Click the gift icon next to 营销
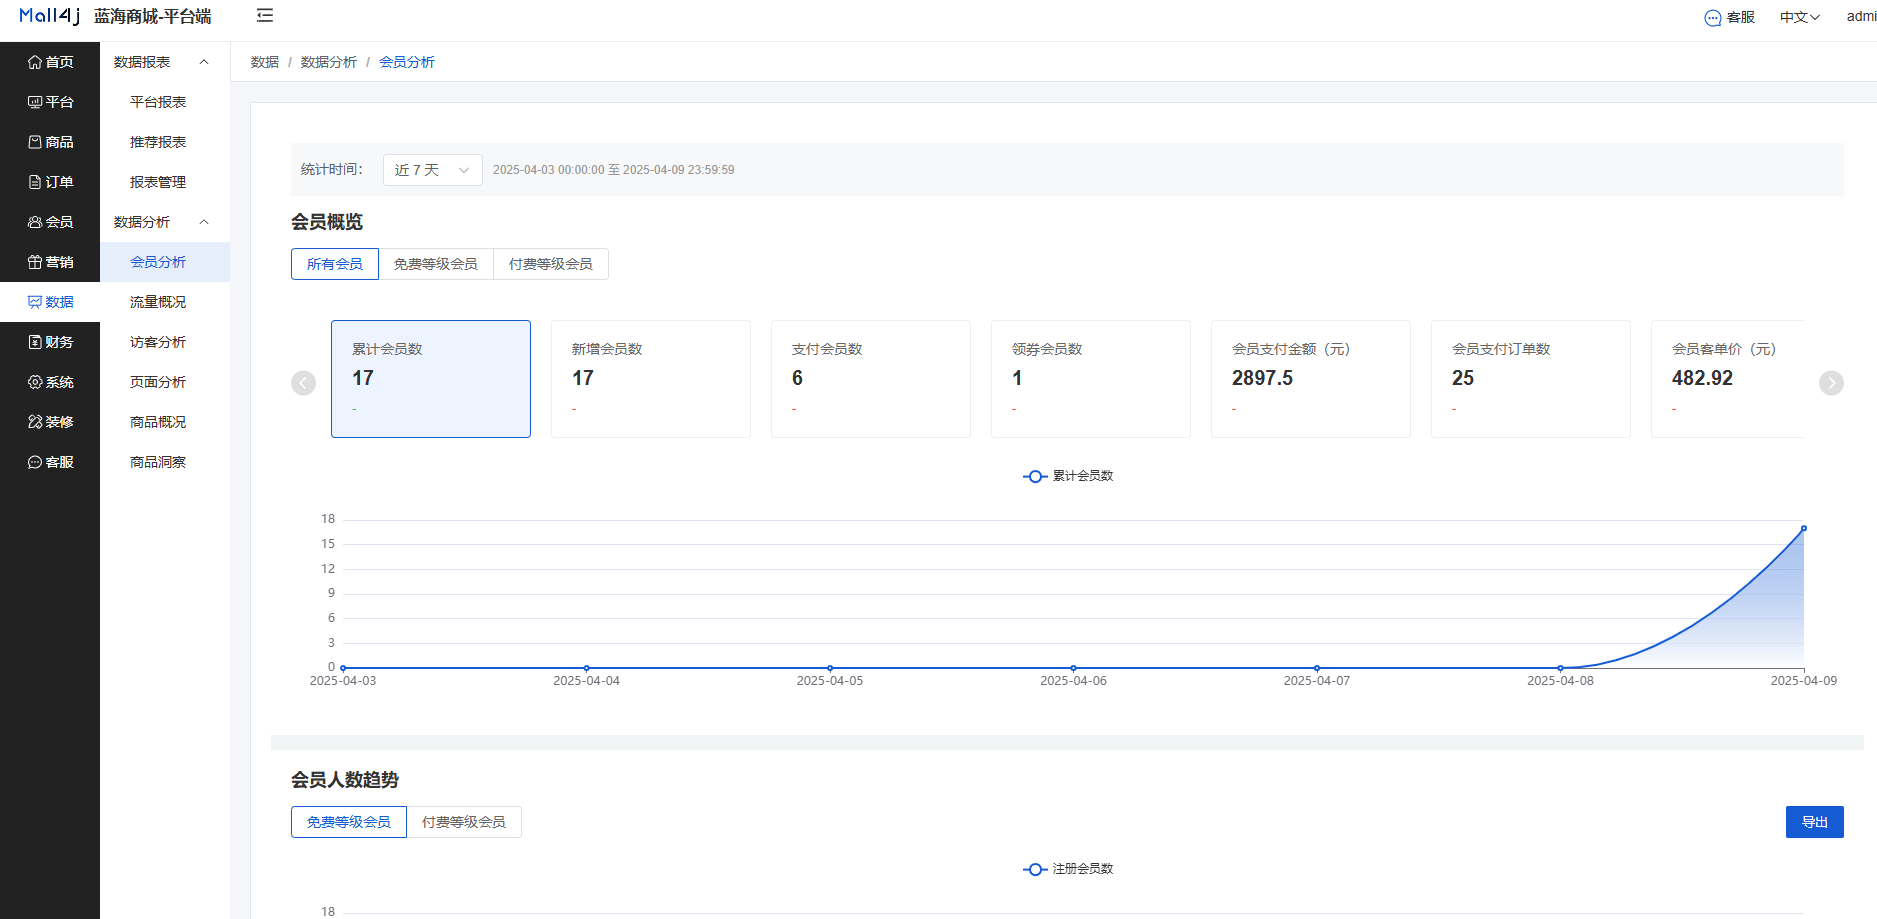The height and width of the screenshot is (919, 1877). (35, 262)
